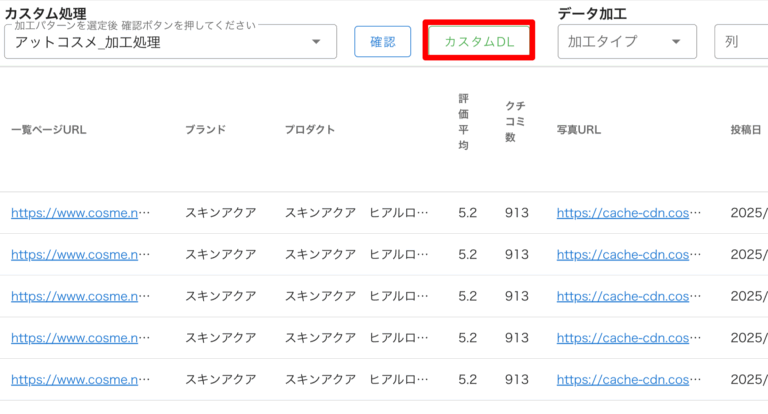The width and height of the screenshot is (768, 414).
Task: Click the プロダクト column header
Action: (309, 130)
